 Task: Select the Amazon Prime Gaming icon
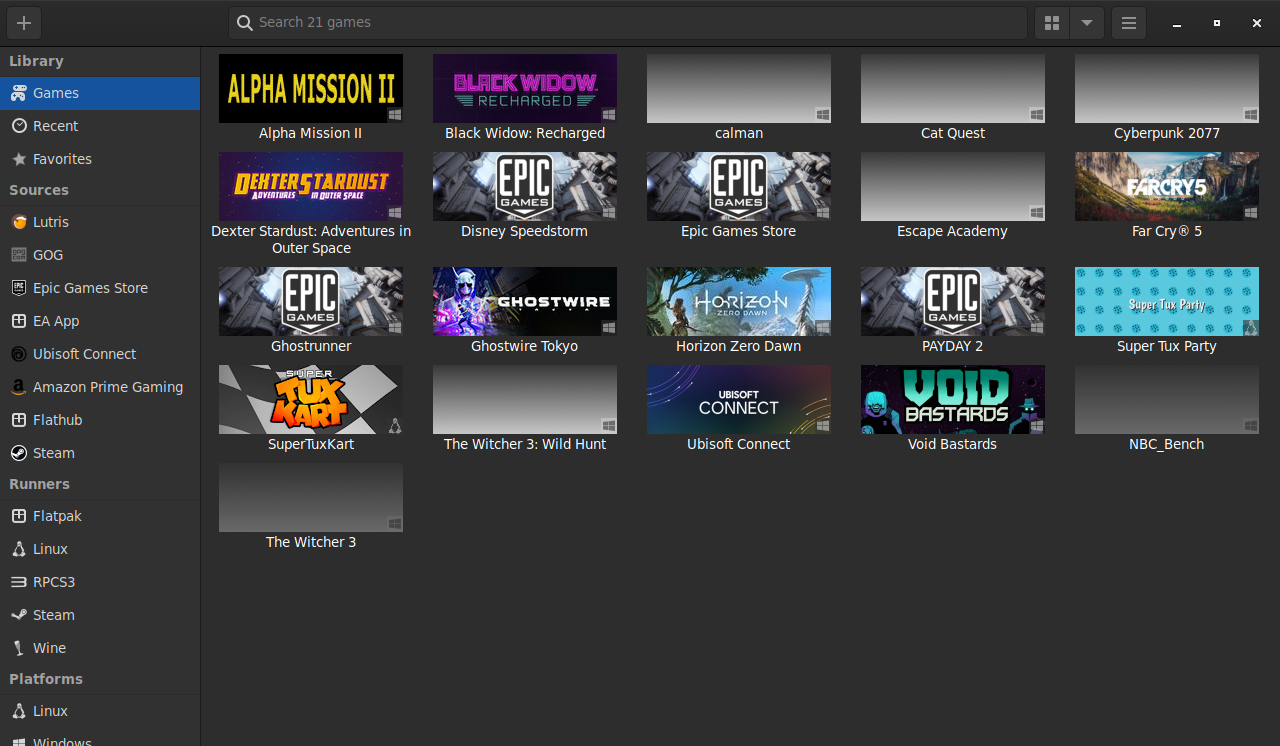(19, 387)
